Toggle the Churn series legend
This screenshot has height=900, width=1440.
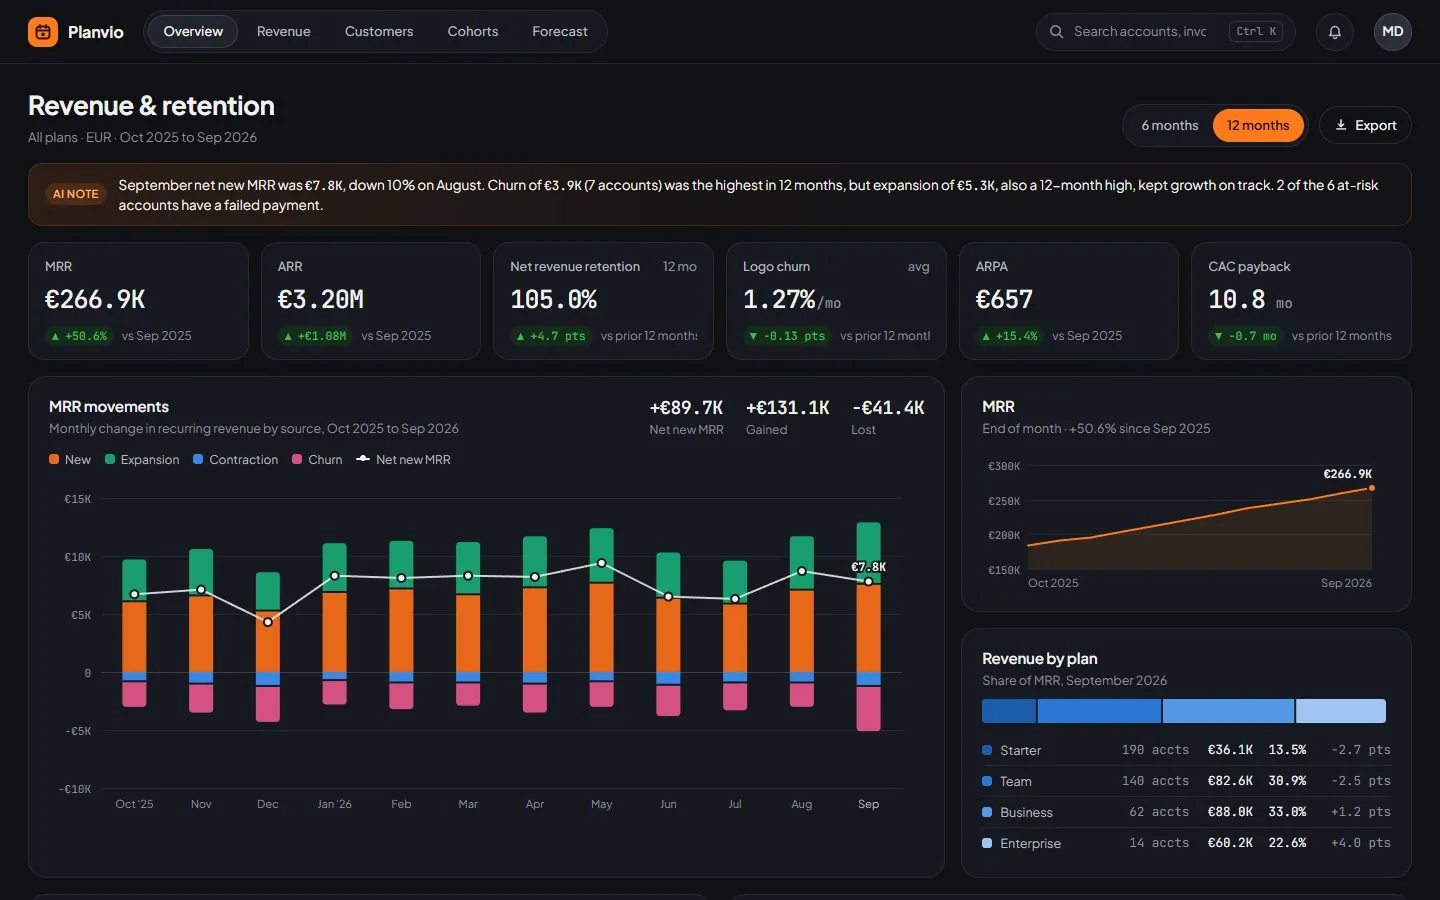317,460
